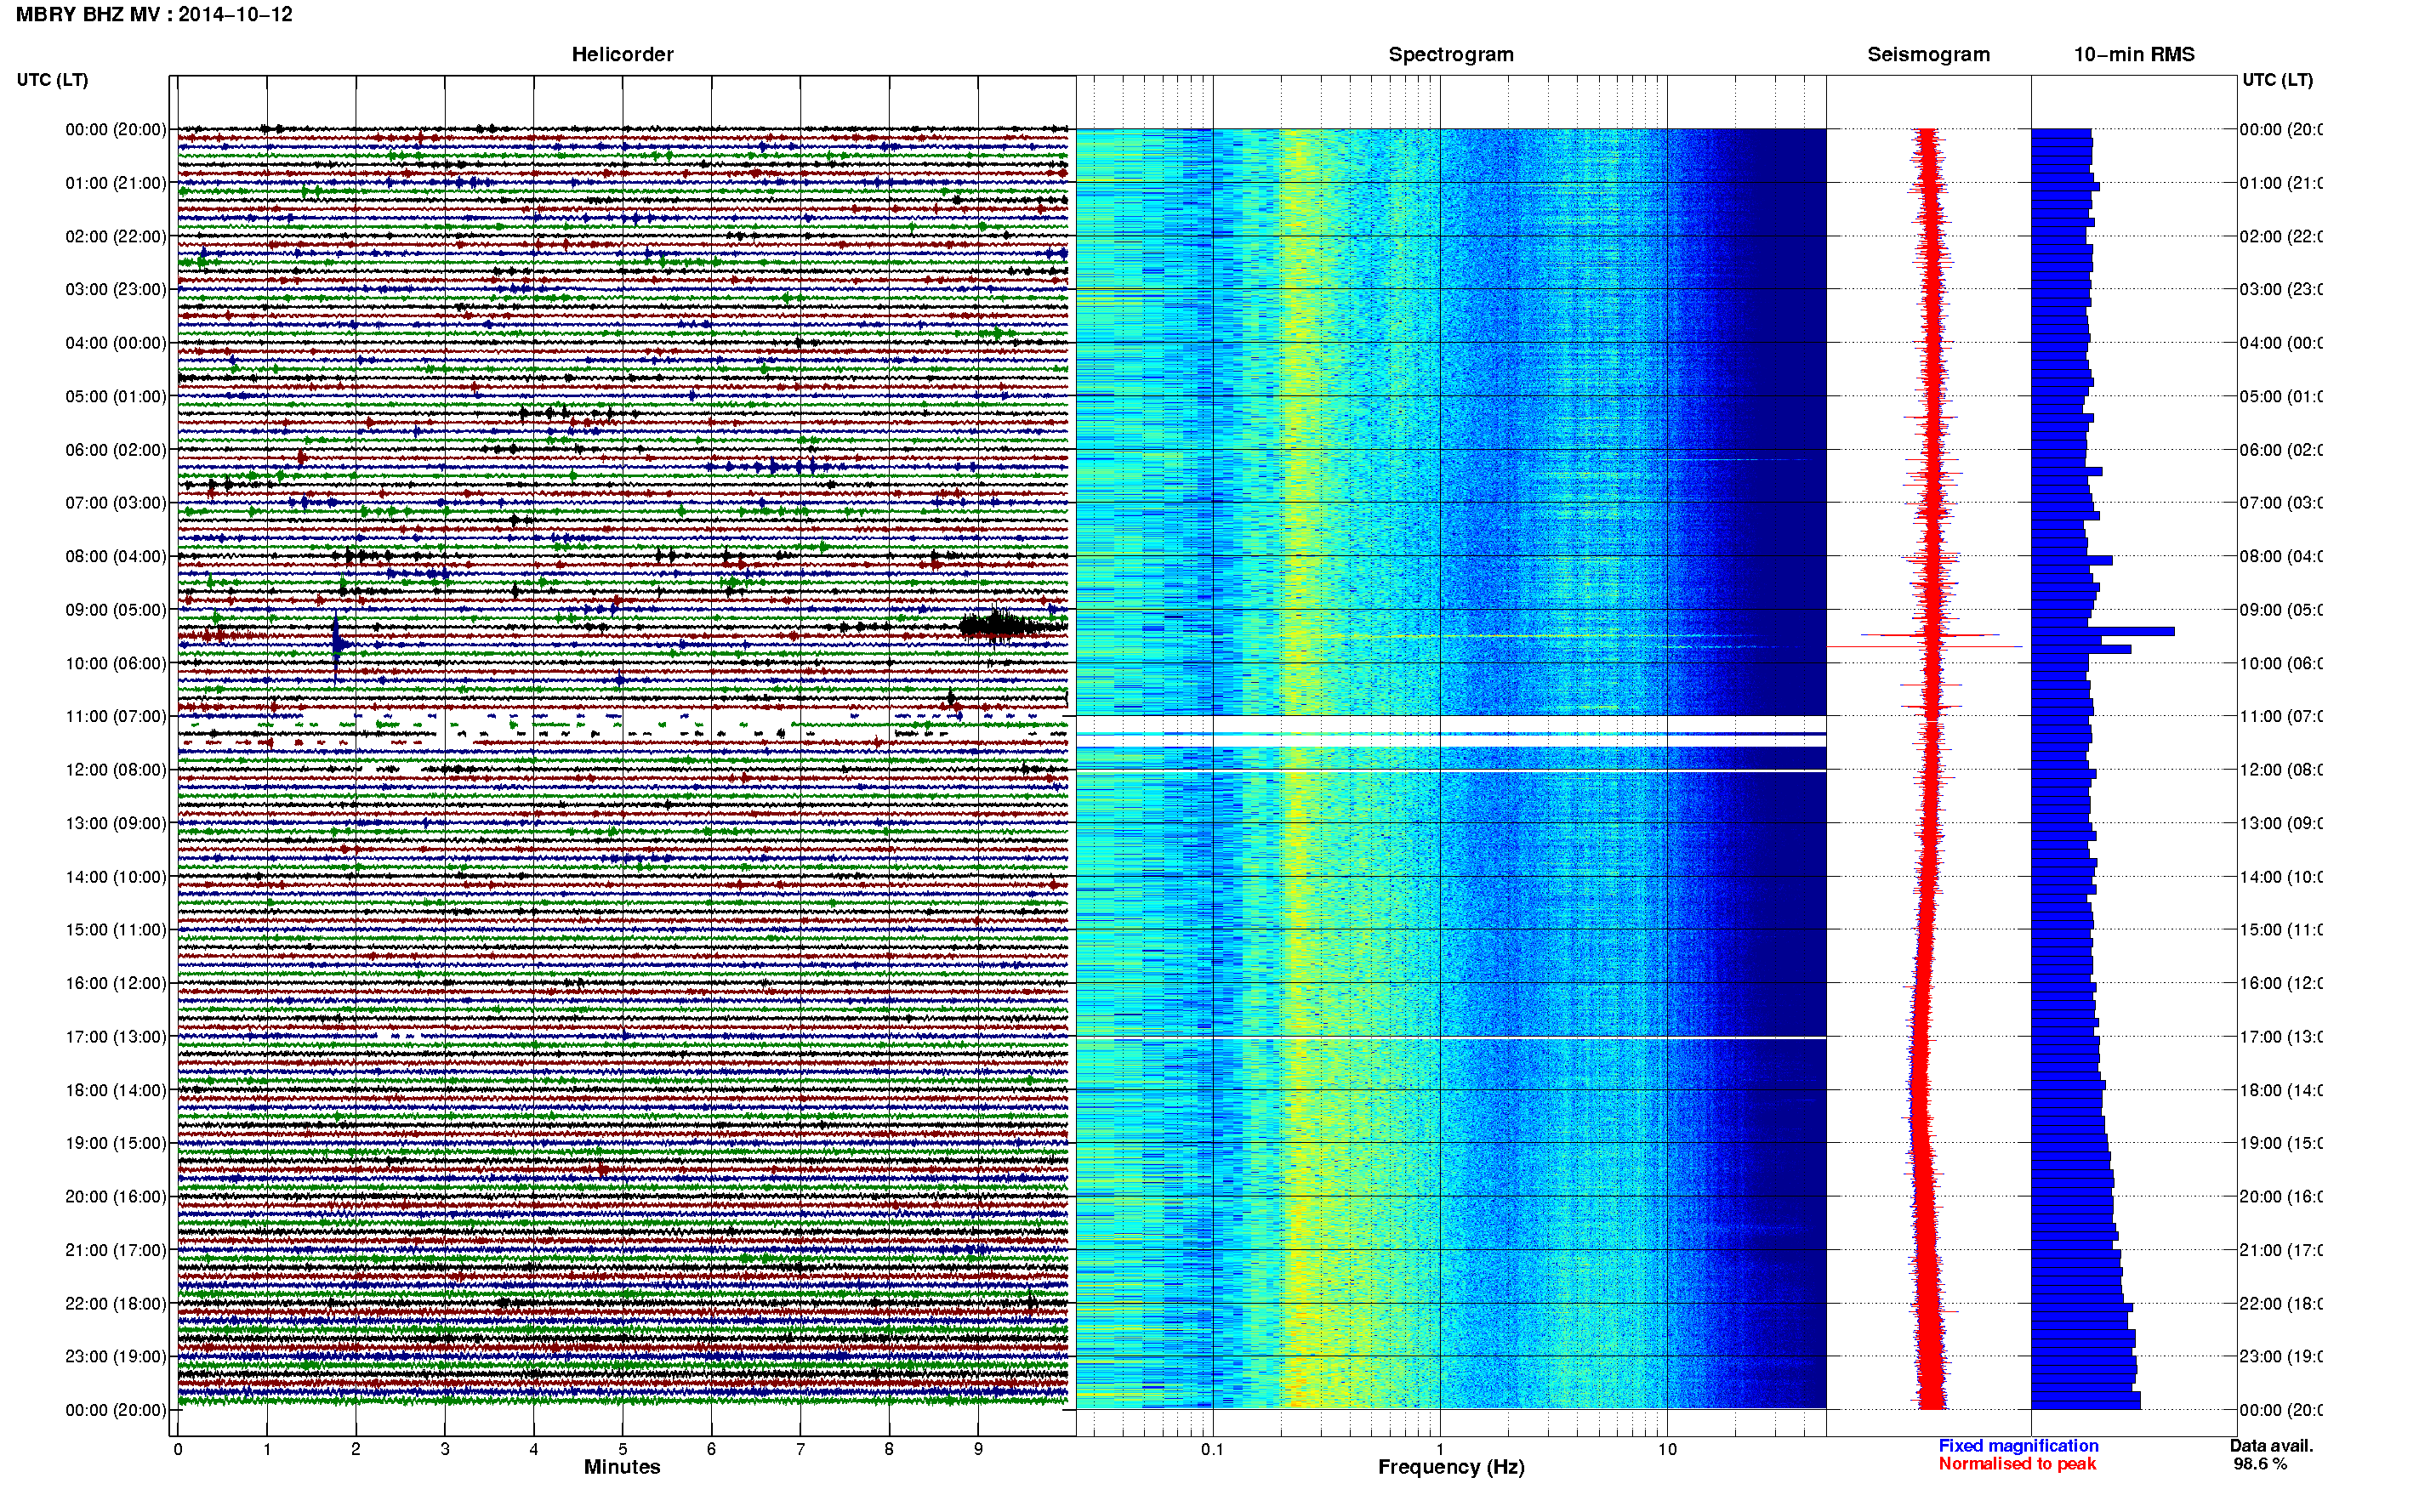Click the left '18:00 (14:00)' time label

[116, 1091]
